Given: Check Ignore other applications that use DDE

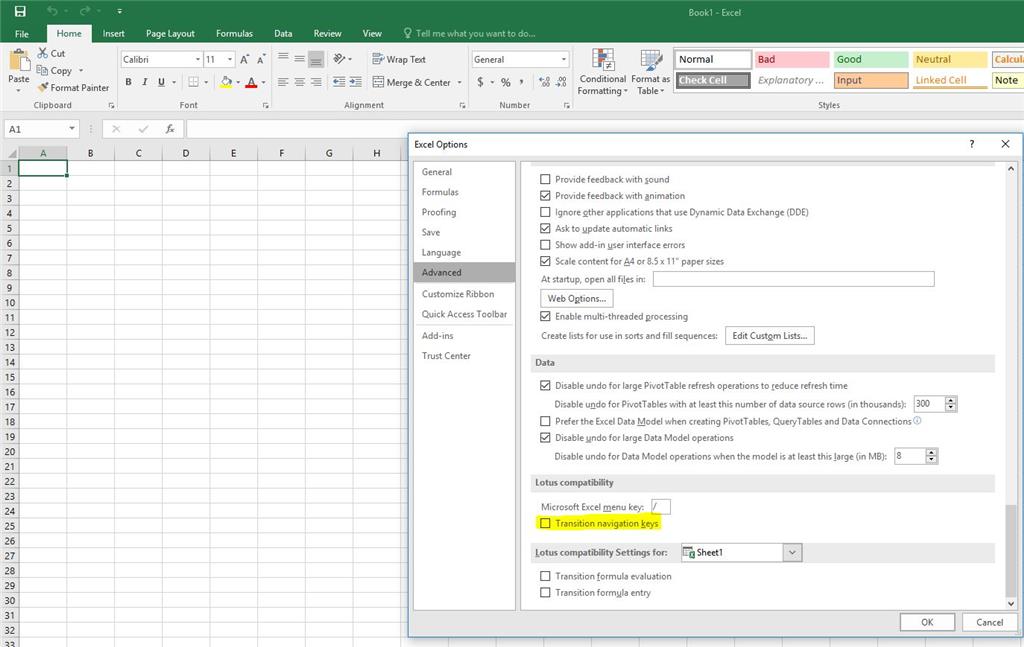Looking at the screenshot, I should pos(545,212).
